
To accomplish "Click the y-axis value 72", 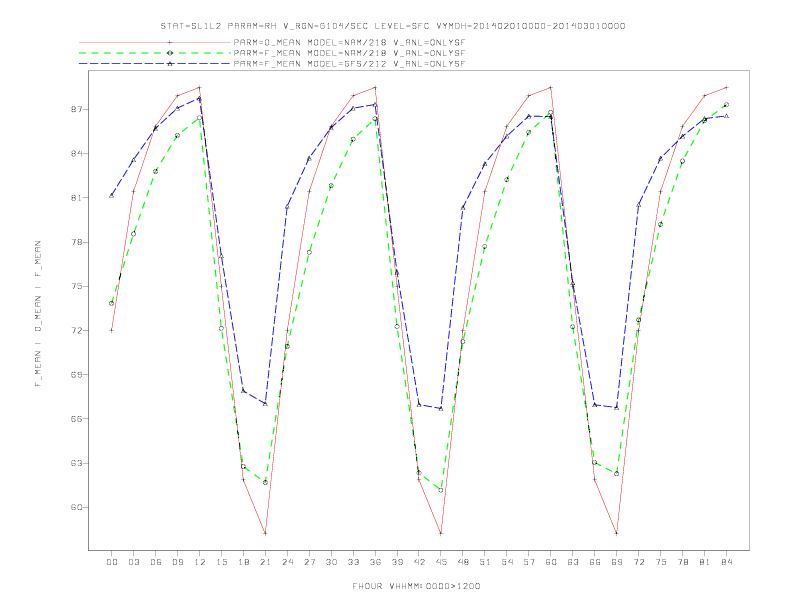I will point(76,330).
